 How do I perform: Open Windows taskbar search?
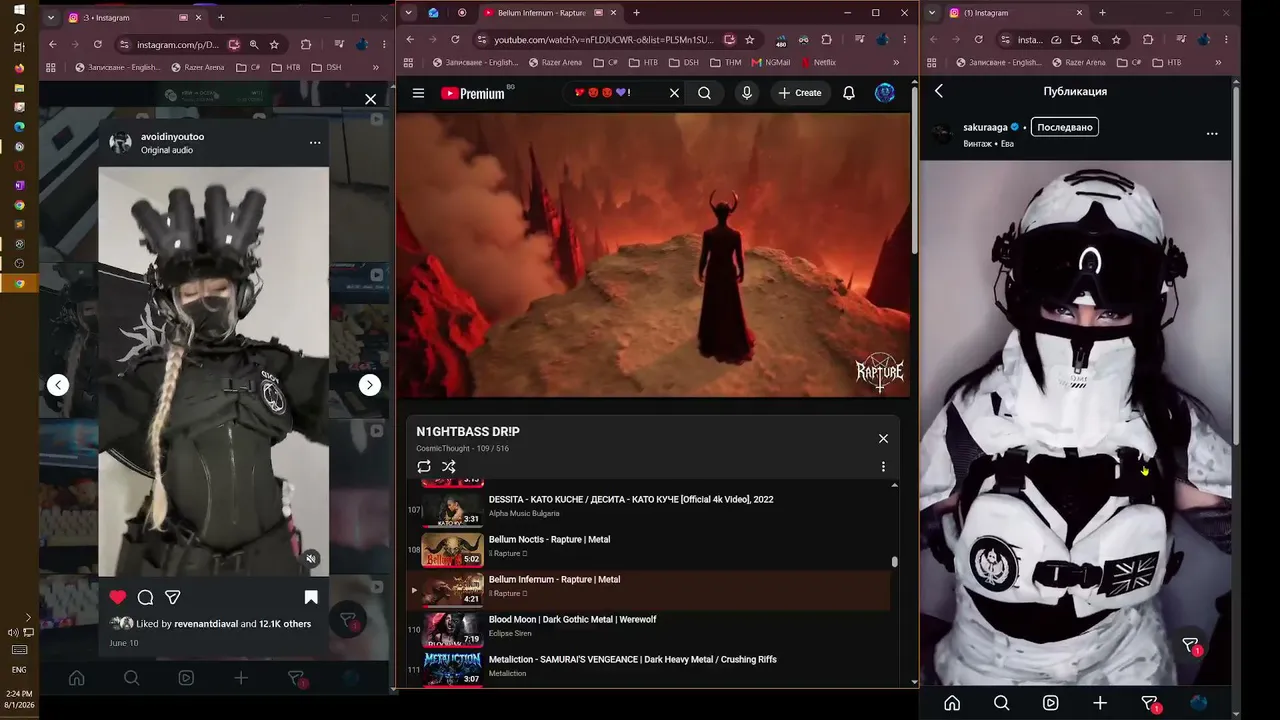pos(19,28)
